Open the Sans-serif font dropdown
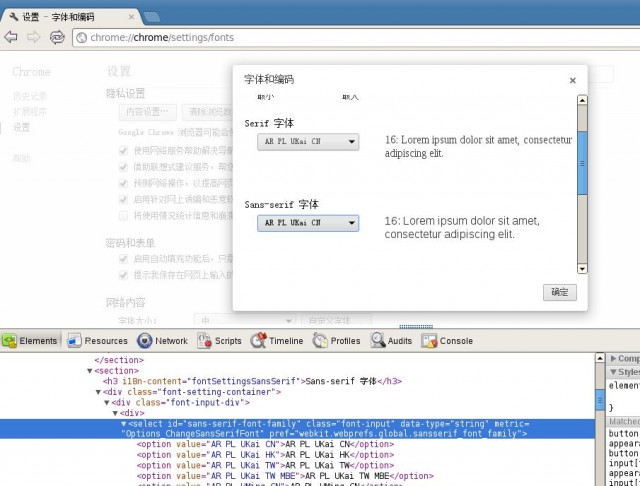Image resolution: width=640 pixels, height=486 pixels. tap(308, 223)
